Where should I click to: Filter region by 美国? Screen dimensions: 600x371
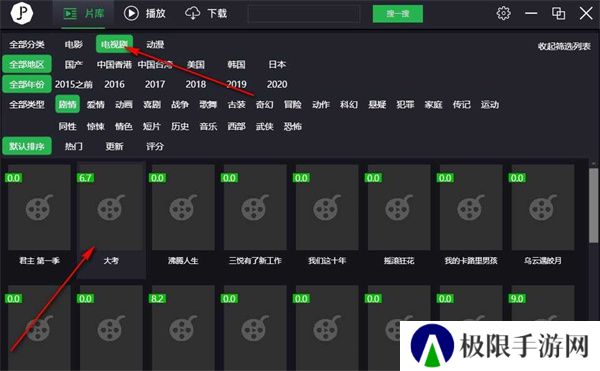[196, 64]
